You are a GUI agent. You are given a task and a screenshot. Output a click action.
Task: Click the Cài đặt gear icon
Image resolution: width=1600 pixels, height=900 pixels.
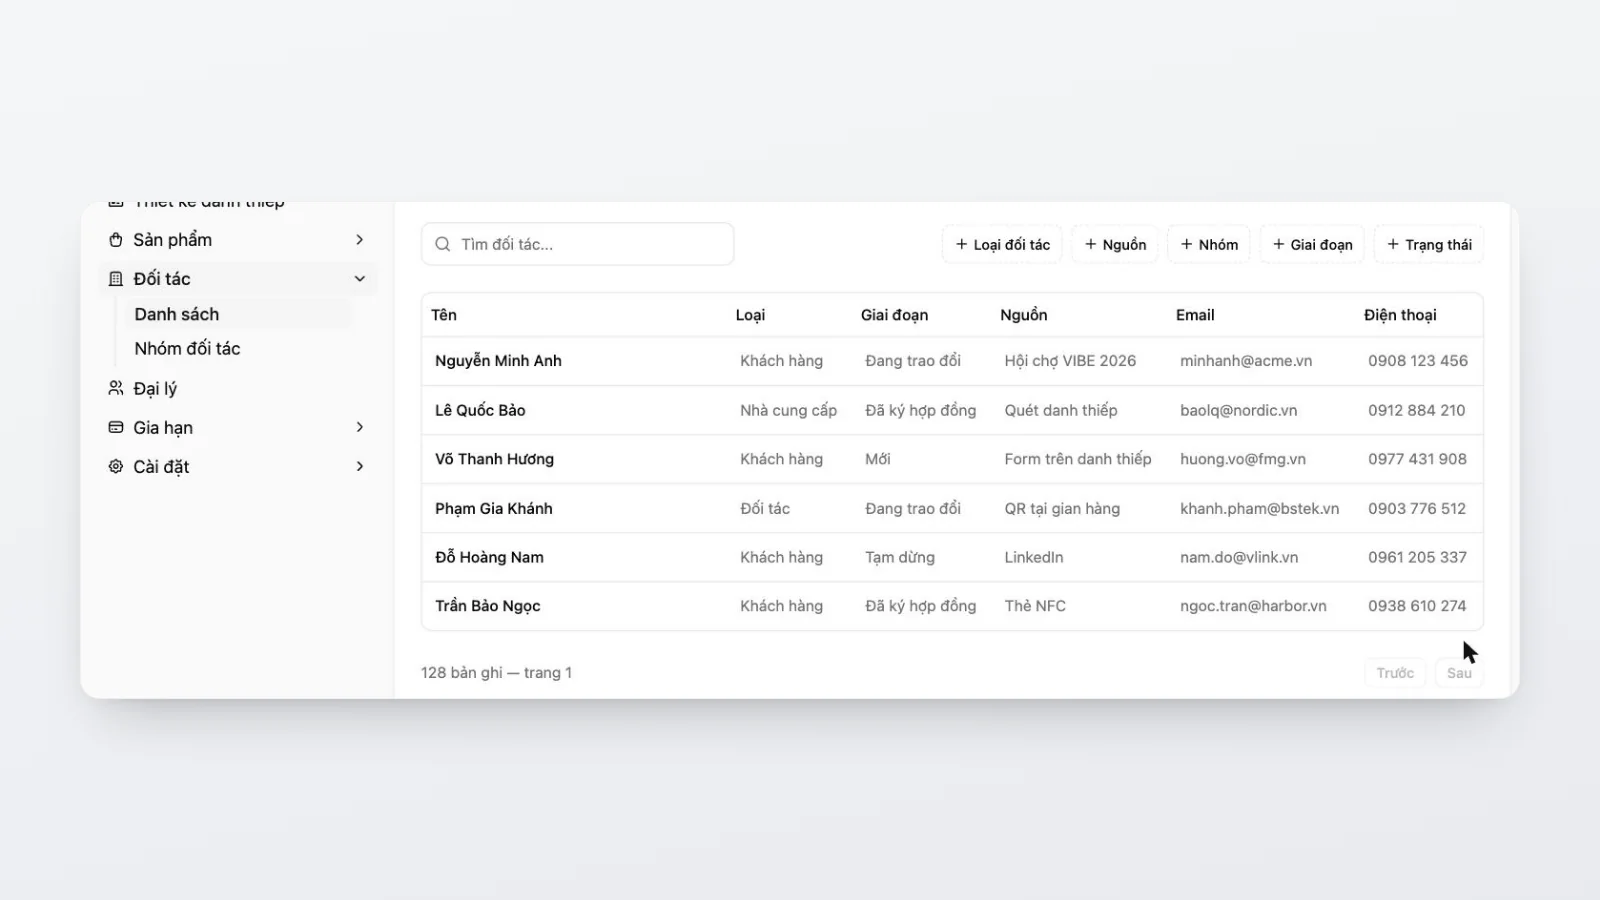[116, 466]
